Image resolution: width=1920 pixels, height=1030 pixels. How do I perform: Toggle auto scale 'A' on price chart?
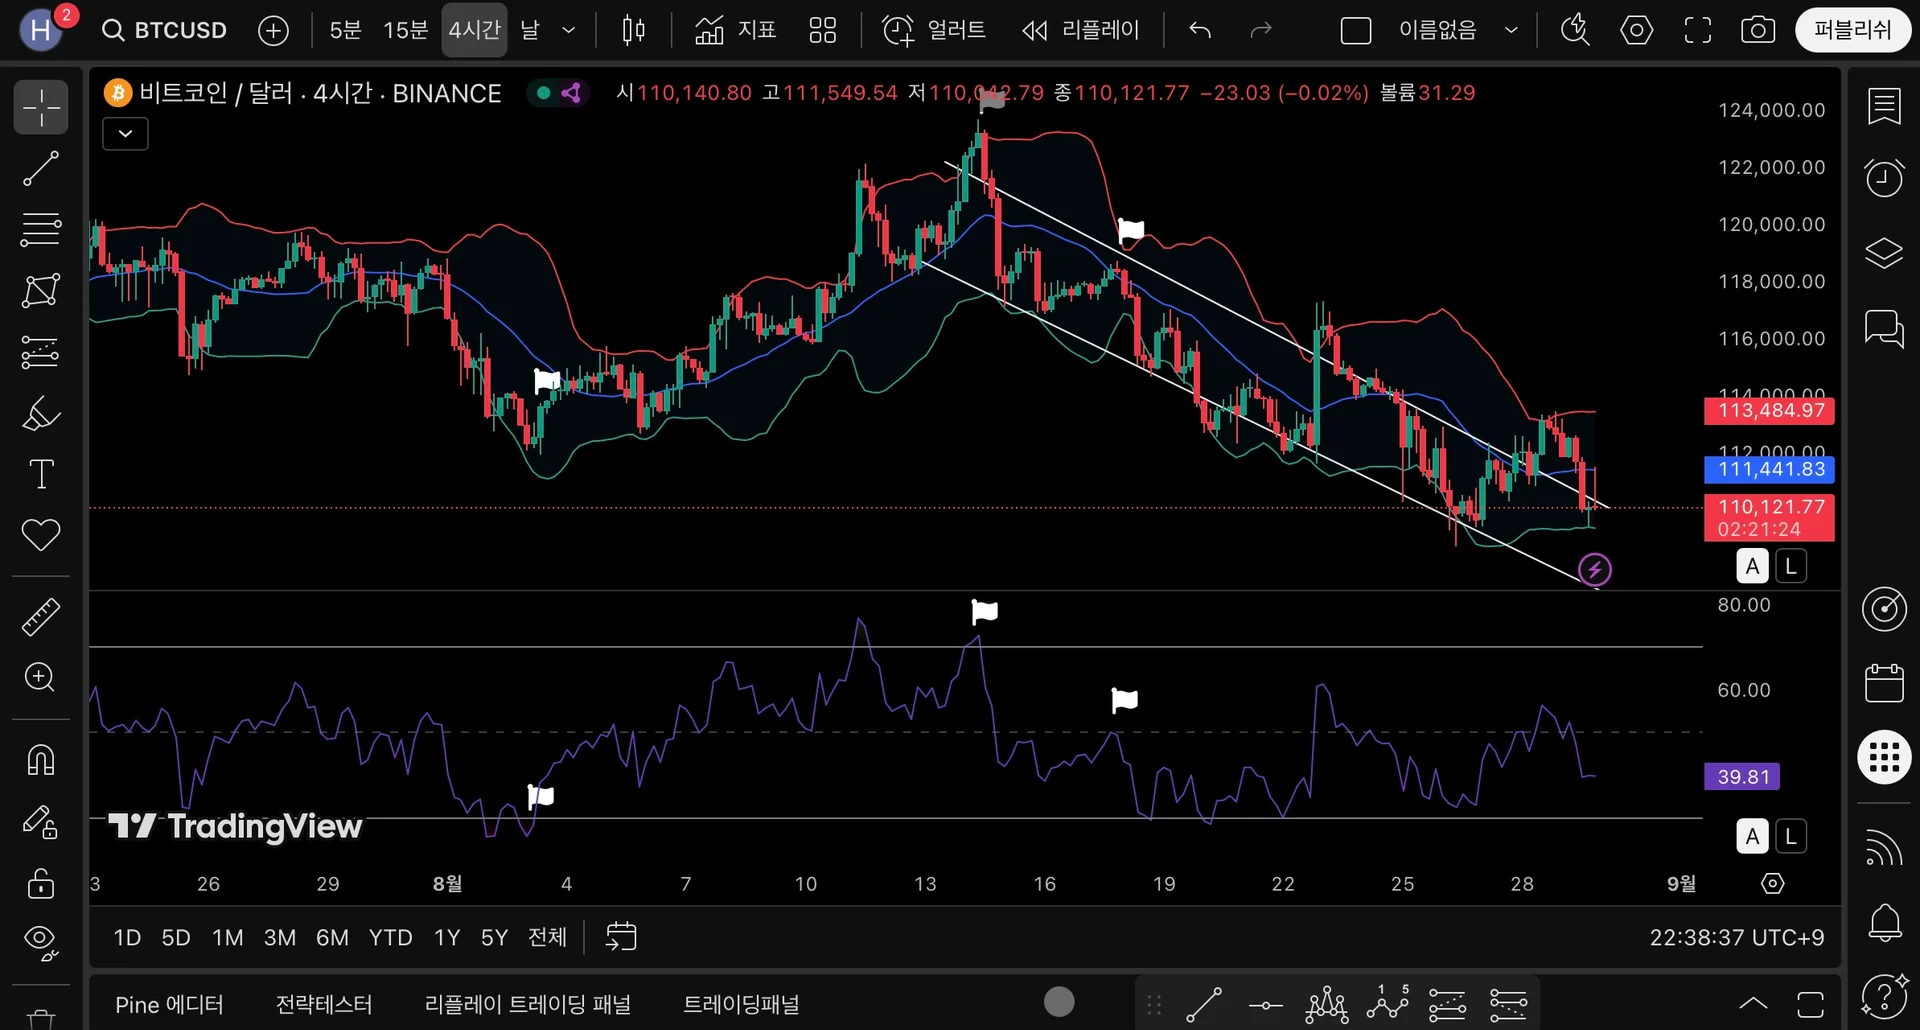click(1752, 566)
